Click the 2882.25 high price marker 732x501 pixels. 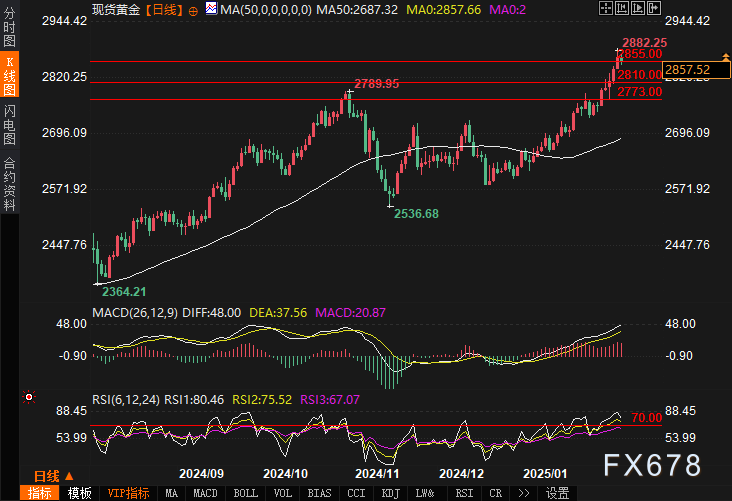tap(644, 42)
